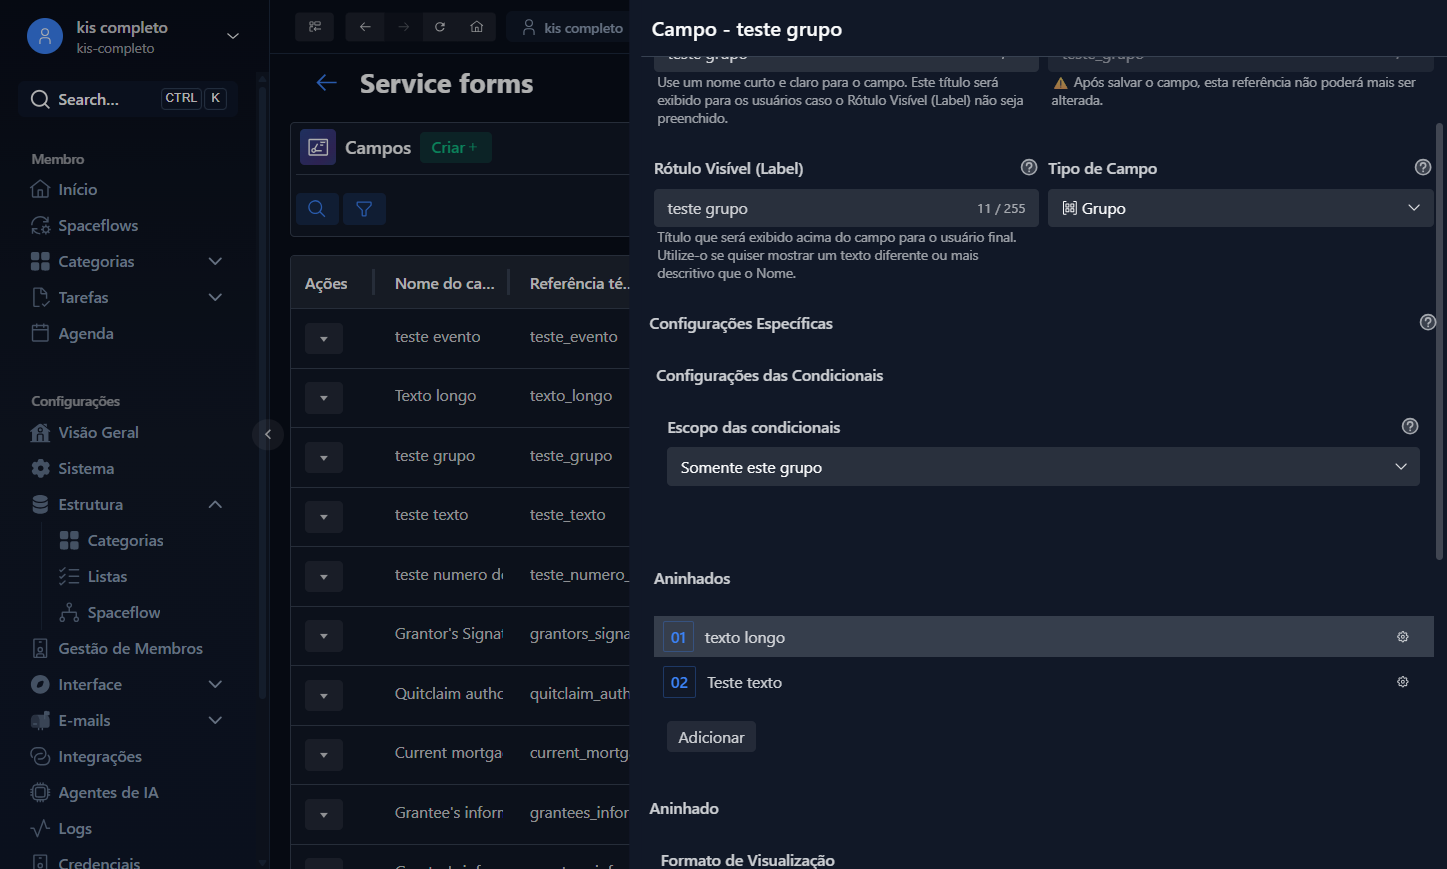This screenshot has width=1447, height=869.
Task: Collapse the sidebar with the chevron handle
Action: 268,434
